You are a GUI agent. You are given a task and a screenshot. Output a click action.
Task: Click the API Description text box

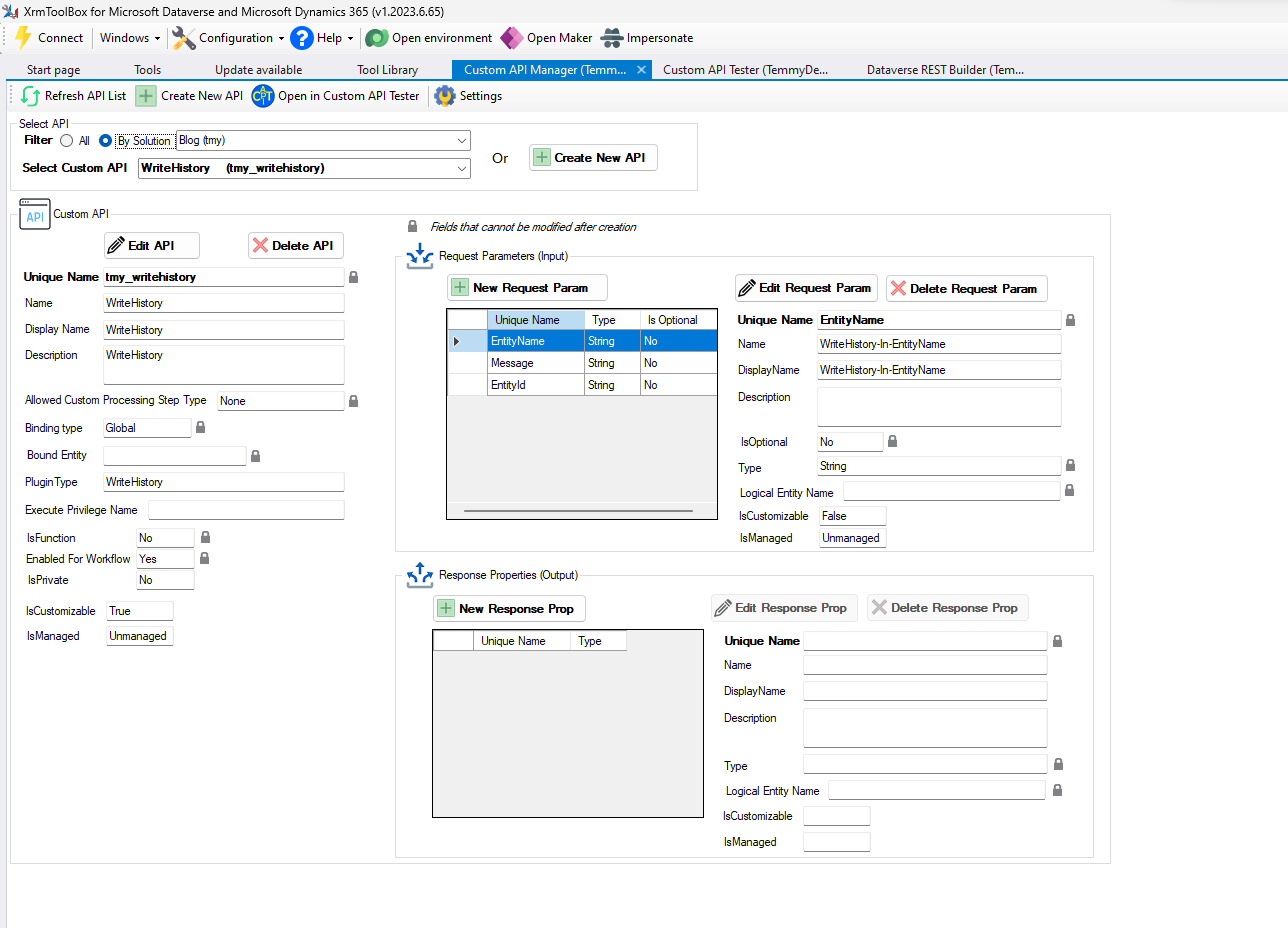(223, 365)
